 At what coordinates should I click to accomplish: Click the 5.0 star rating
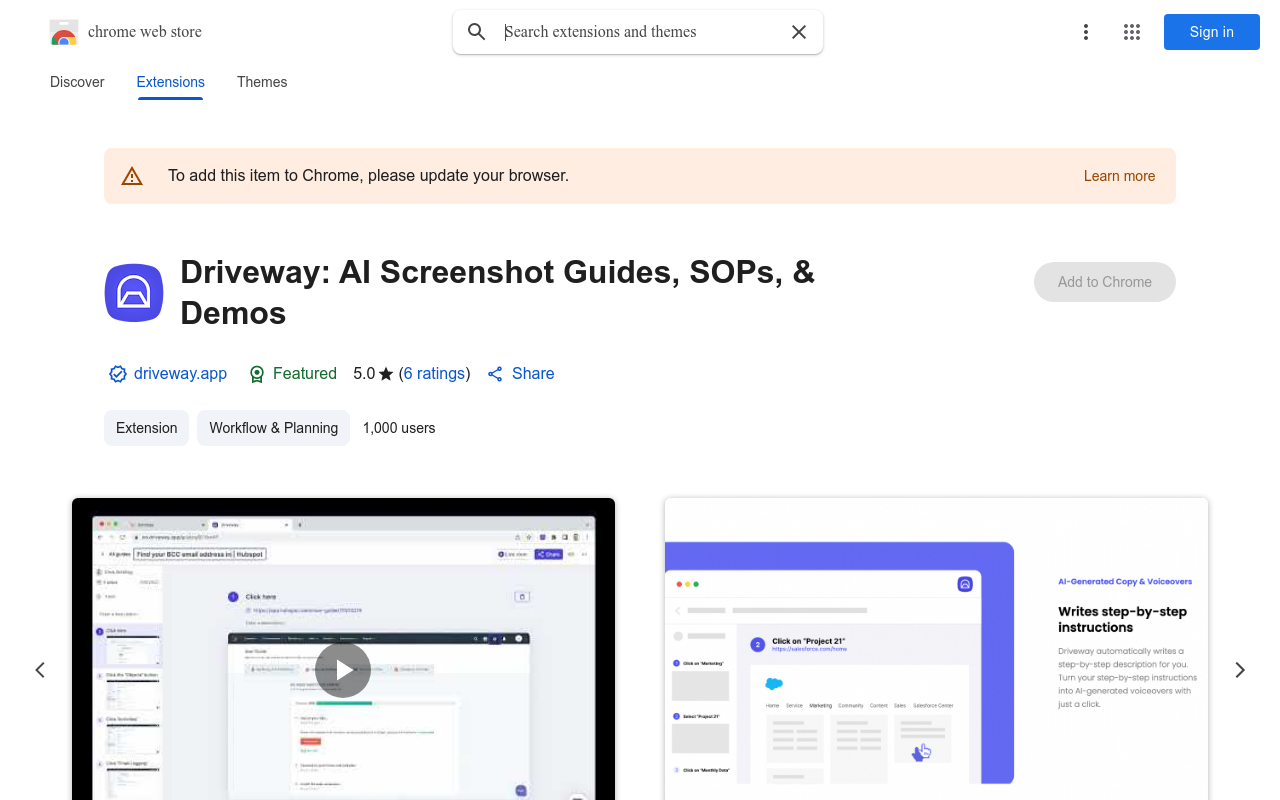(x=373, y=374)
